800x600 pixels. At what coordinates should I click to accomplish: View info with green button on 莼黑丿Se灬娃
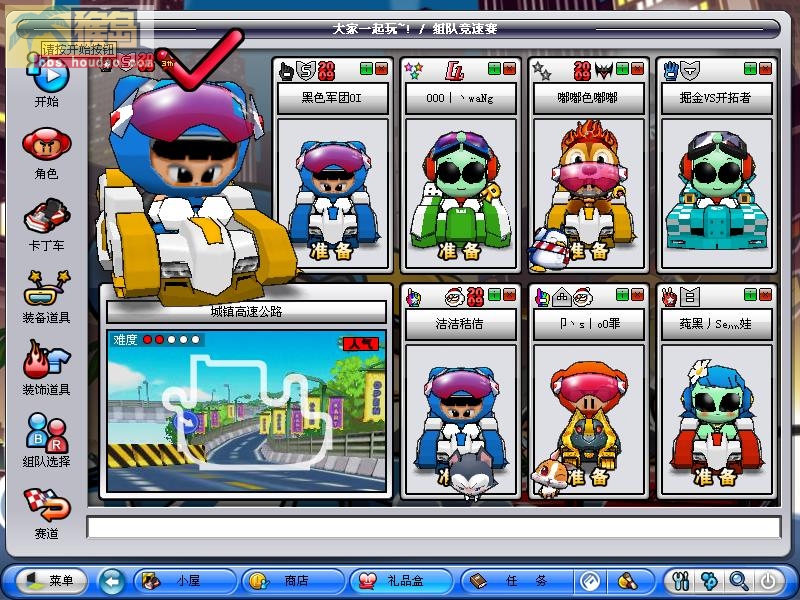pyautogui.click(x=750, y=294)
